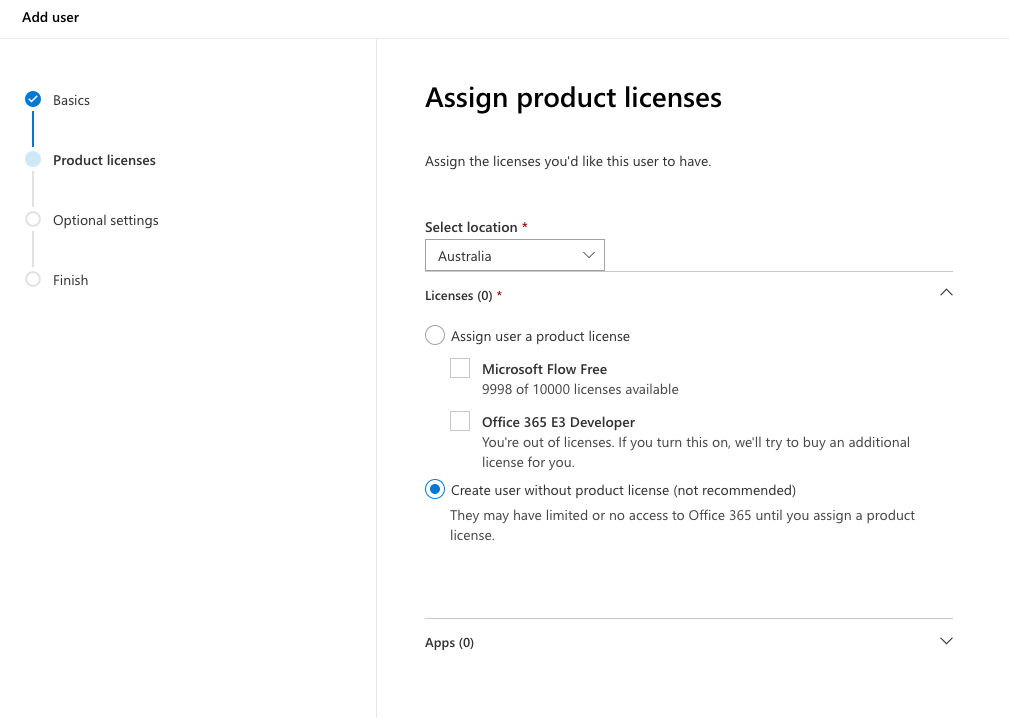Click the Product licenses step circle
The width and height of the screenshot is (1009, 718).
33,160
